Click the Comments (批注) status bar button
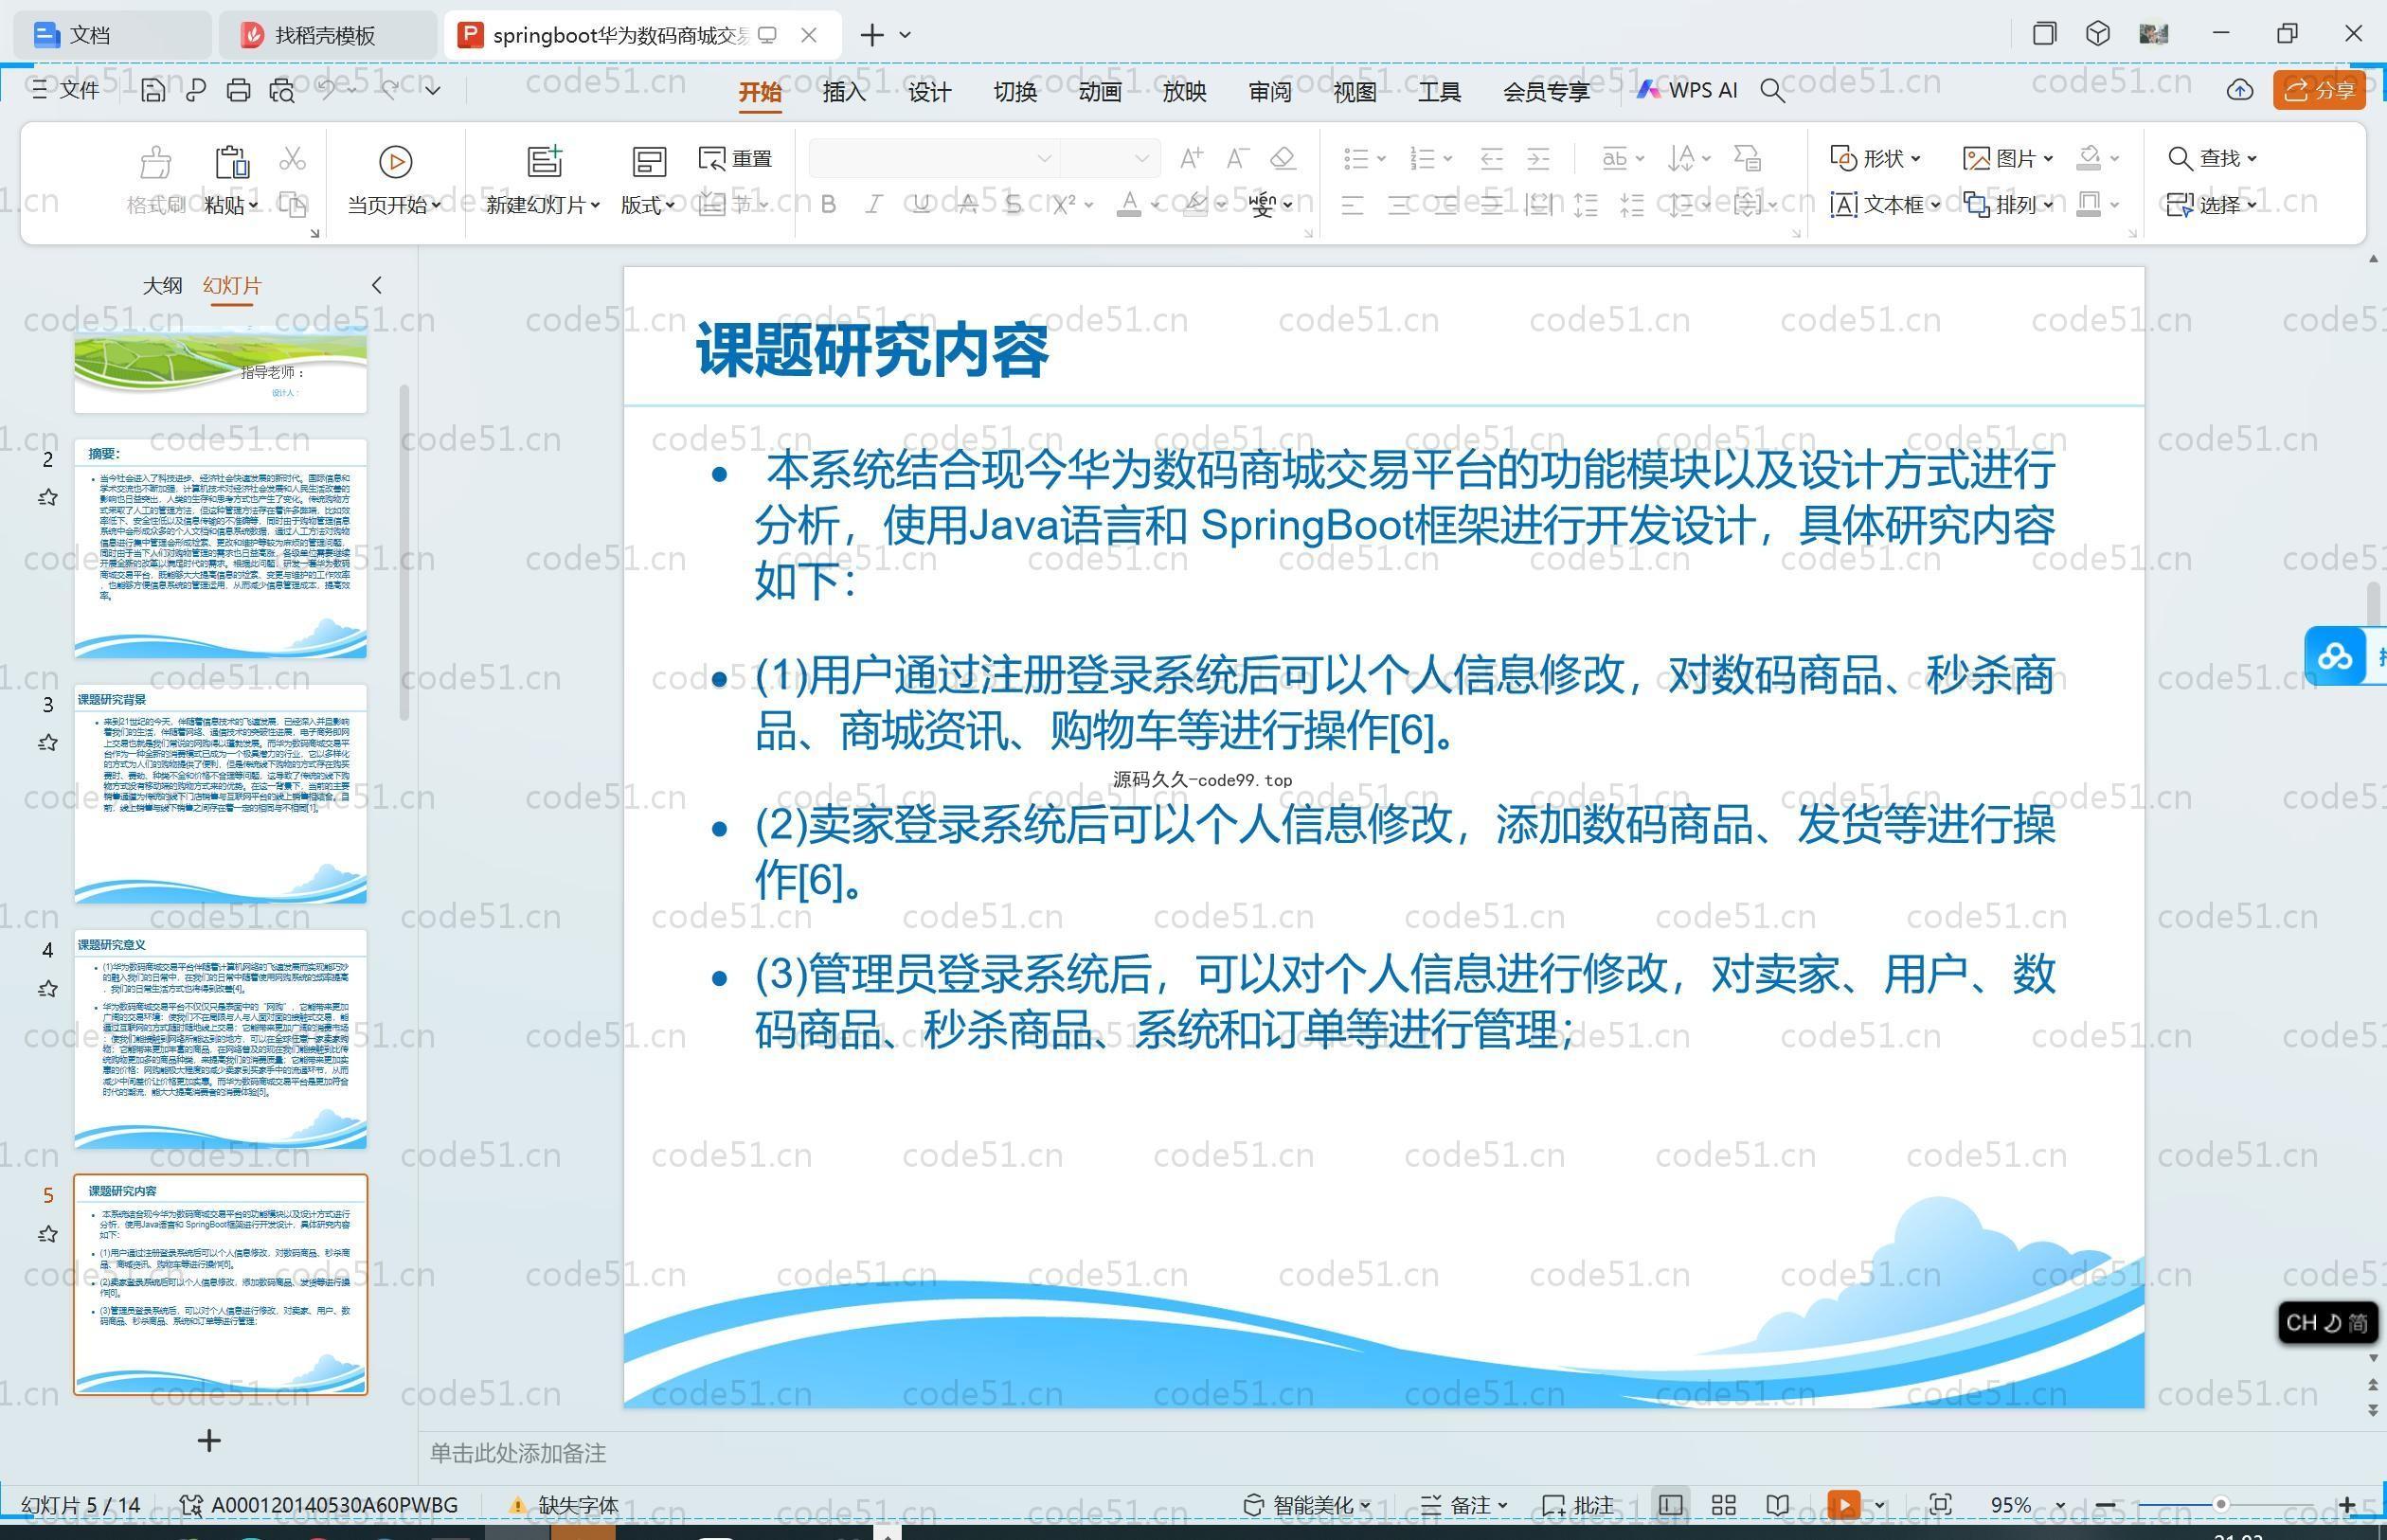The height and width of the screenshot is (1540, 2387). (1578, 1505)
